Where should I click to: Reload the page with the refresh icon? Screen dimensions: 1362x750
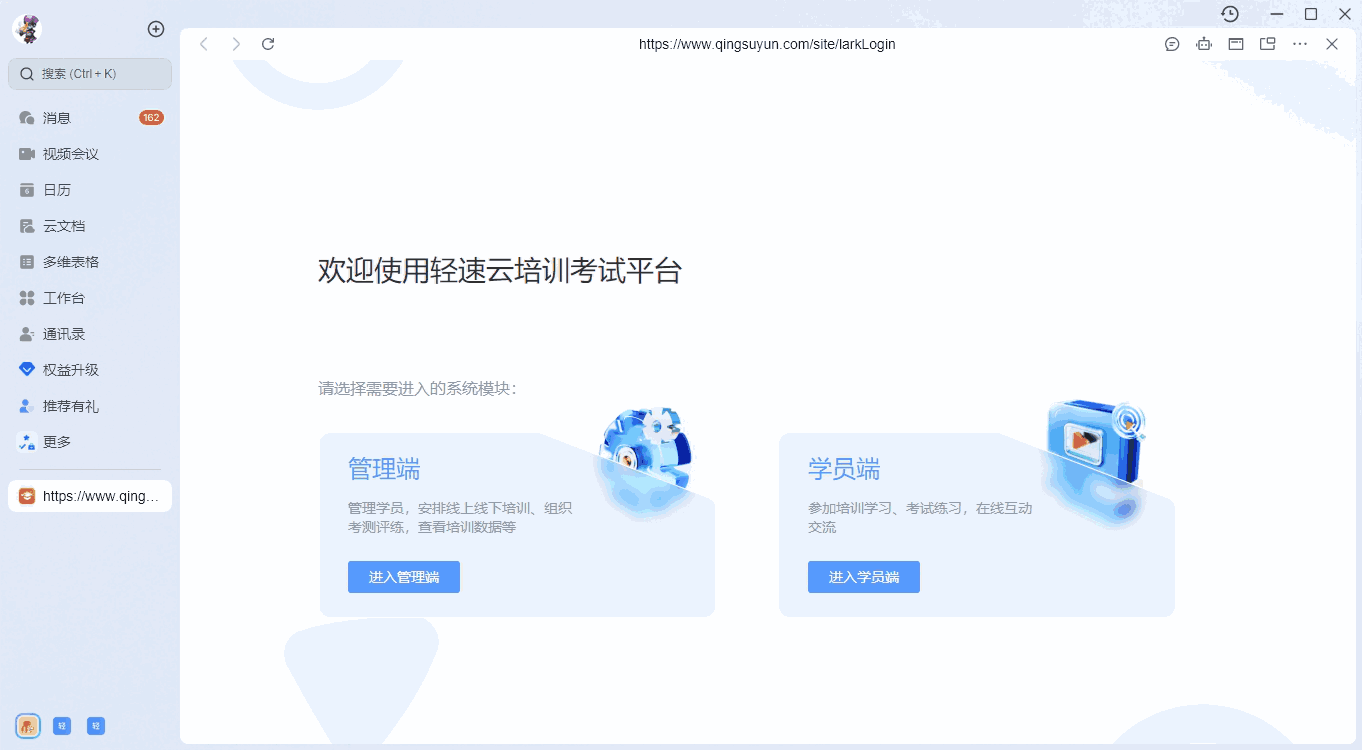pos(268,44)
